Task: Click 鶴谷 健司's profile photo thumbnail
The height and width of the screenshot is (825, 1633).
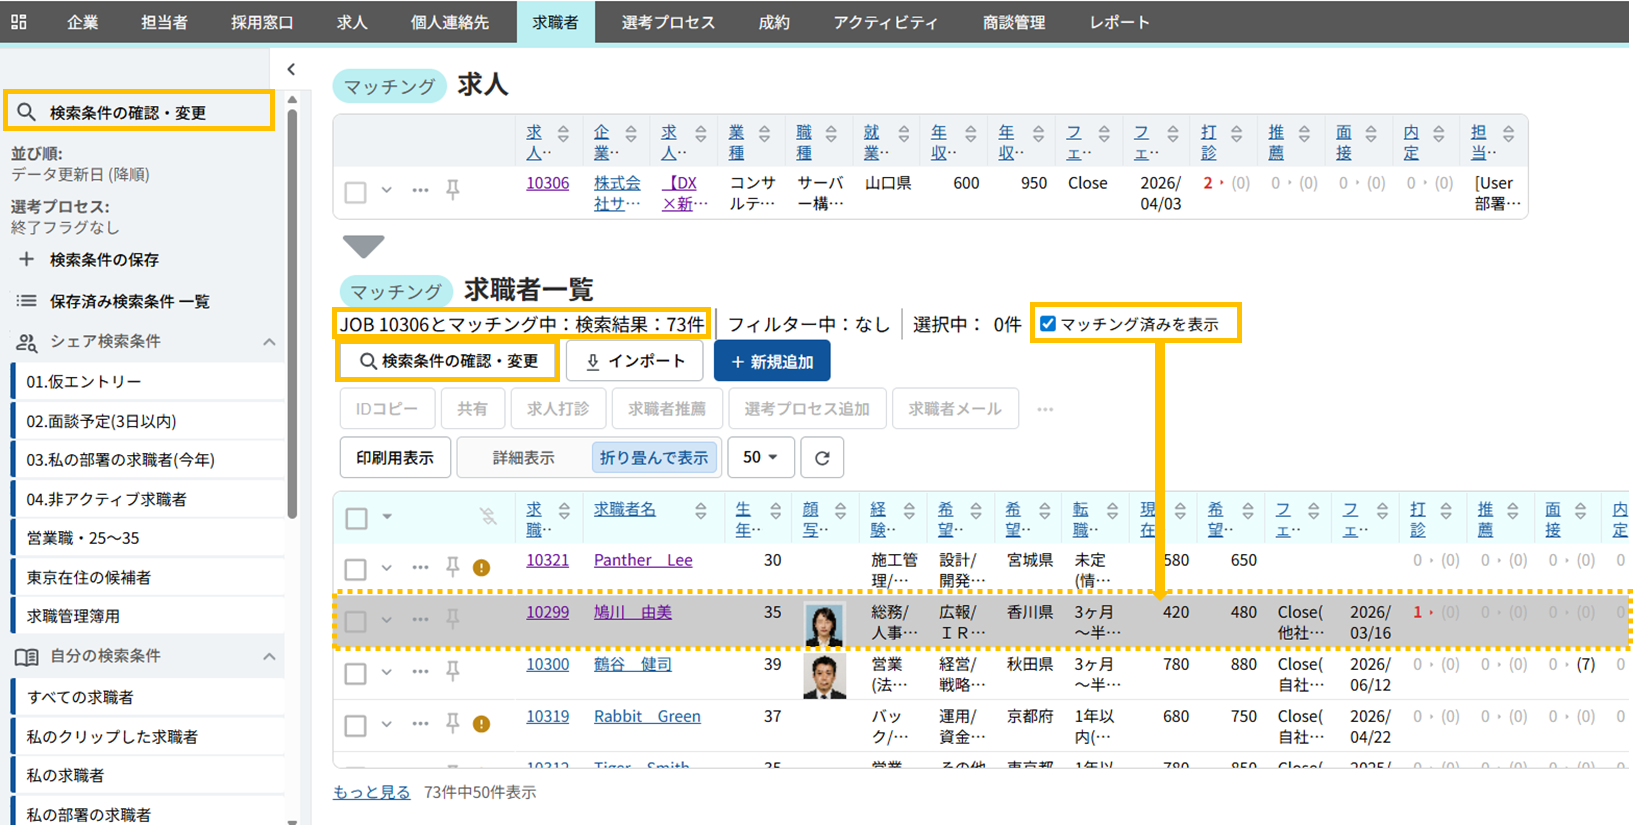Action: point(825,676)
